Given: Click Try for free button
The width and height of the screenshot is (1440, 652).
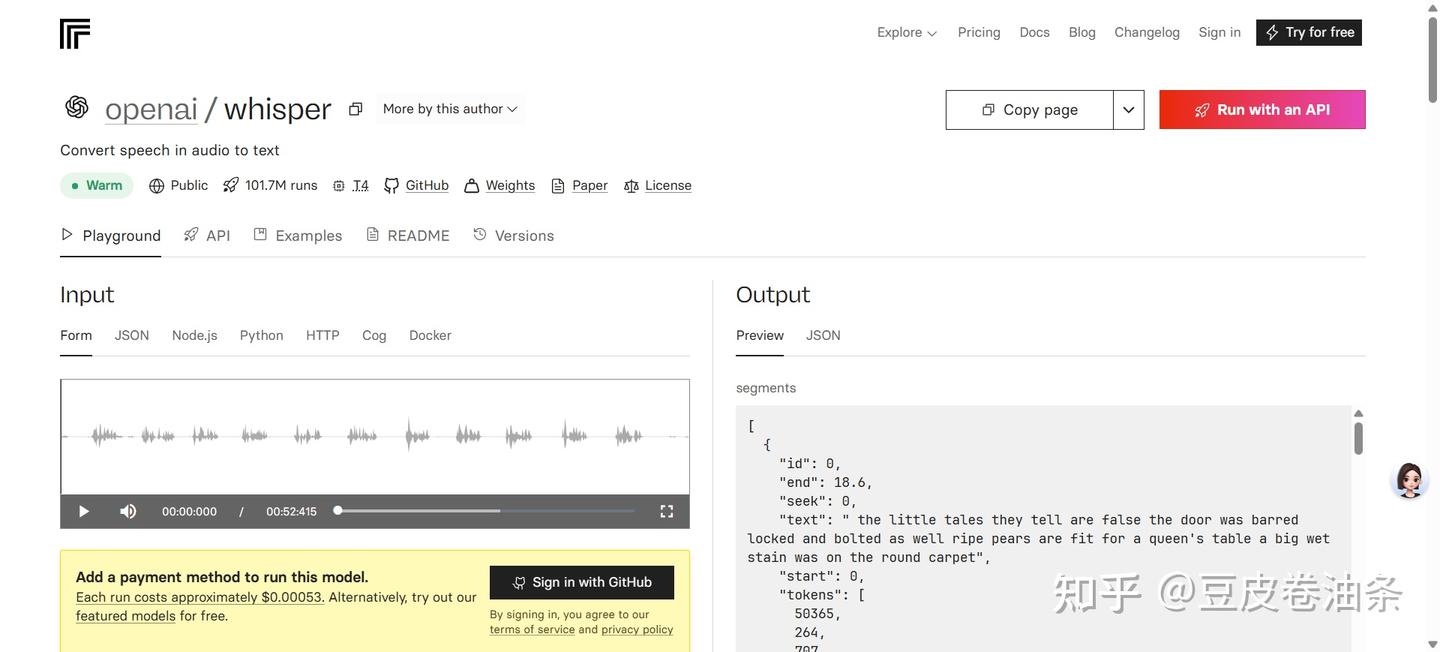Looking at the screenshot, I should point(1309,32).
